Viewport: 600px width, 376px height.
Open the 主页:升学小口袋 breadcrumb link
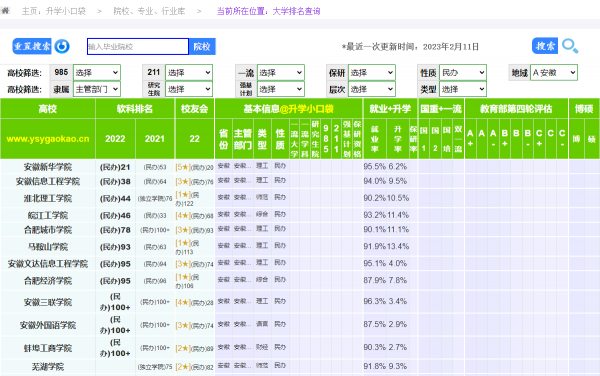pos(54,11)
